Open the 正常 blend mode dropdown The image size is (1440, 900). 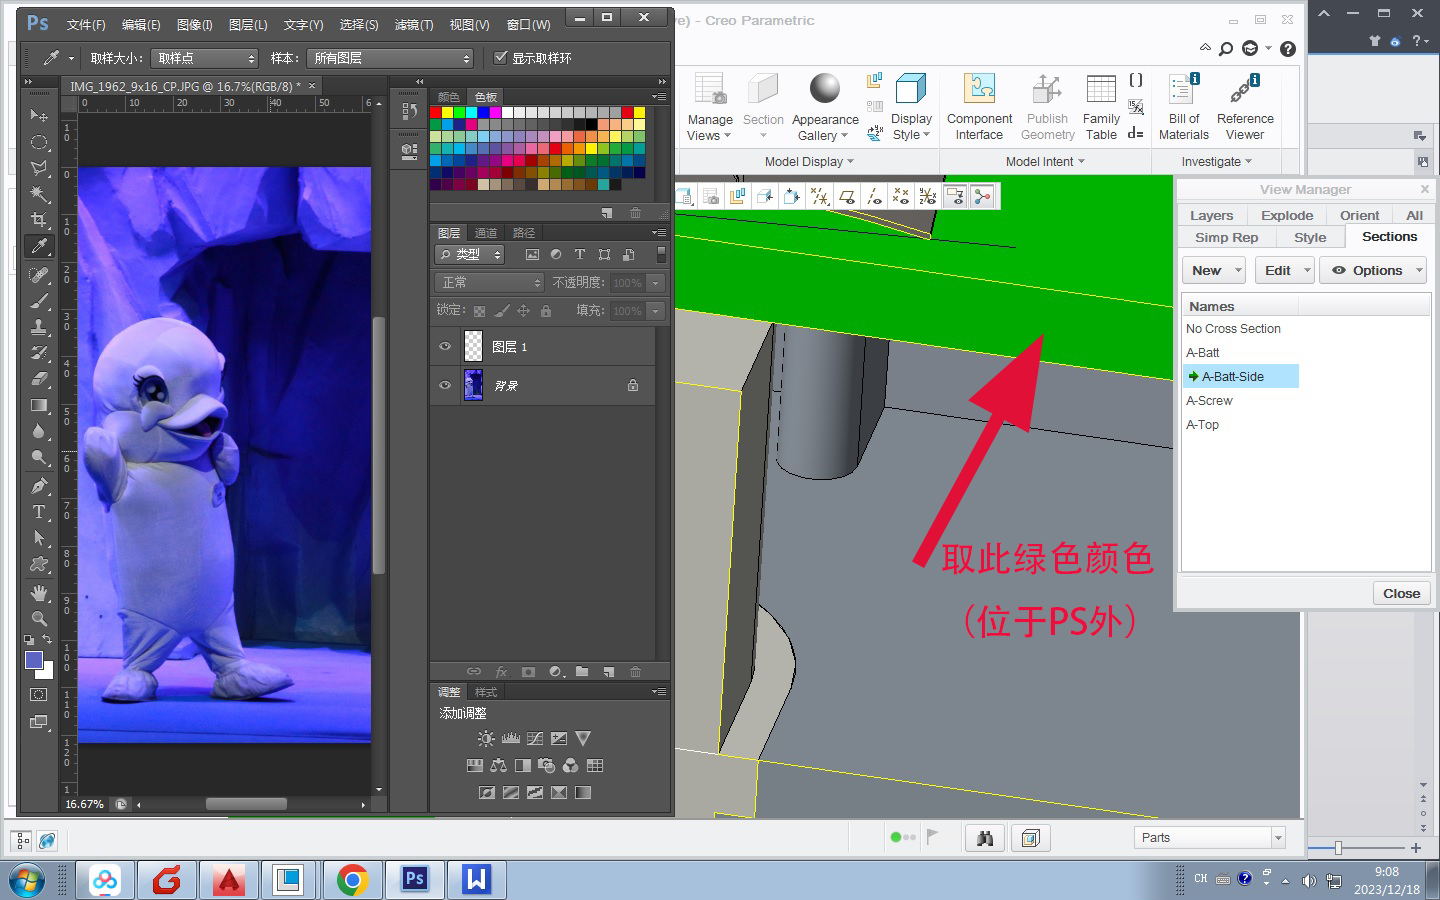pos(489,283)
